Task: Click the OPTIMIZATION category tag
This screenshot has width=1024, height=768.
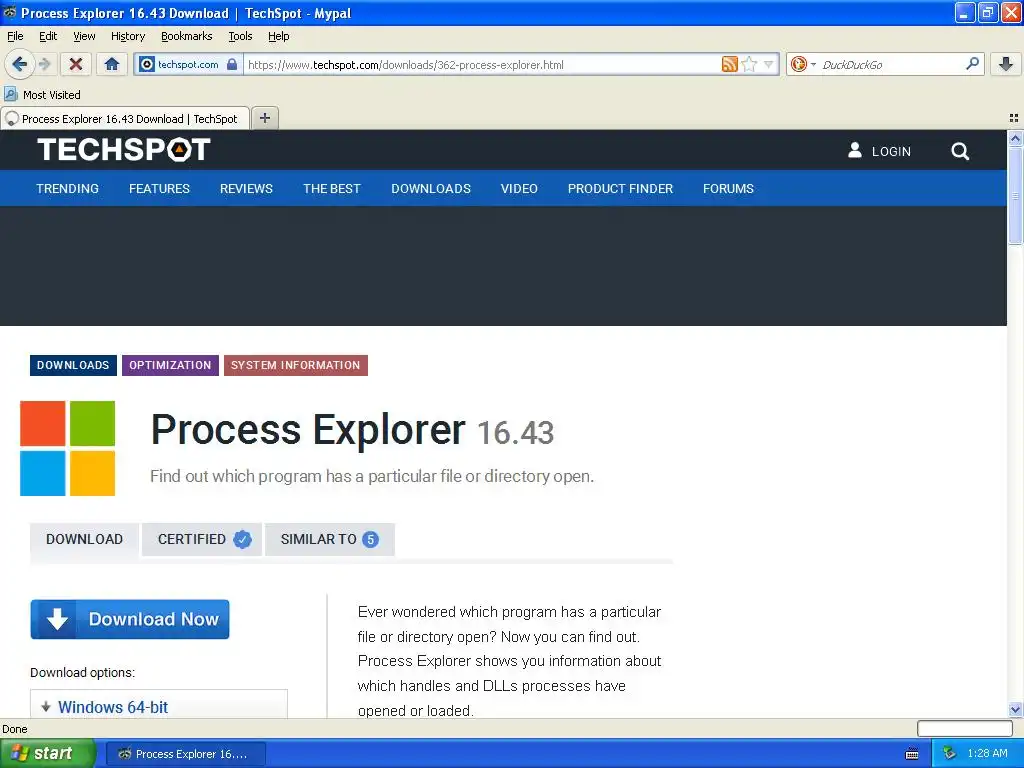Action: (170, 365)
